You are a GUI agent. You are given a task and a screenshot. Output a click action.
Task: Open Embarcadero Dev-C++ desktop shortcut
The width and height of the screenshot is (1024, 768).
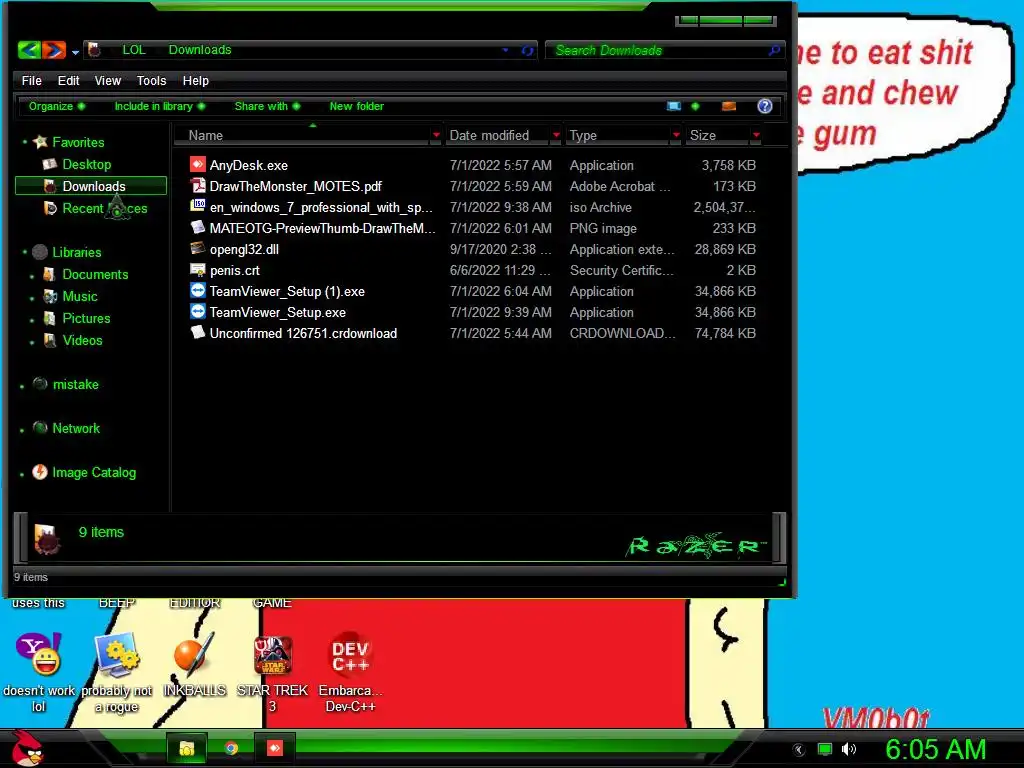pyautogui.click(x=350, y=673)
